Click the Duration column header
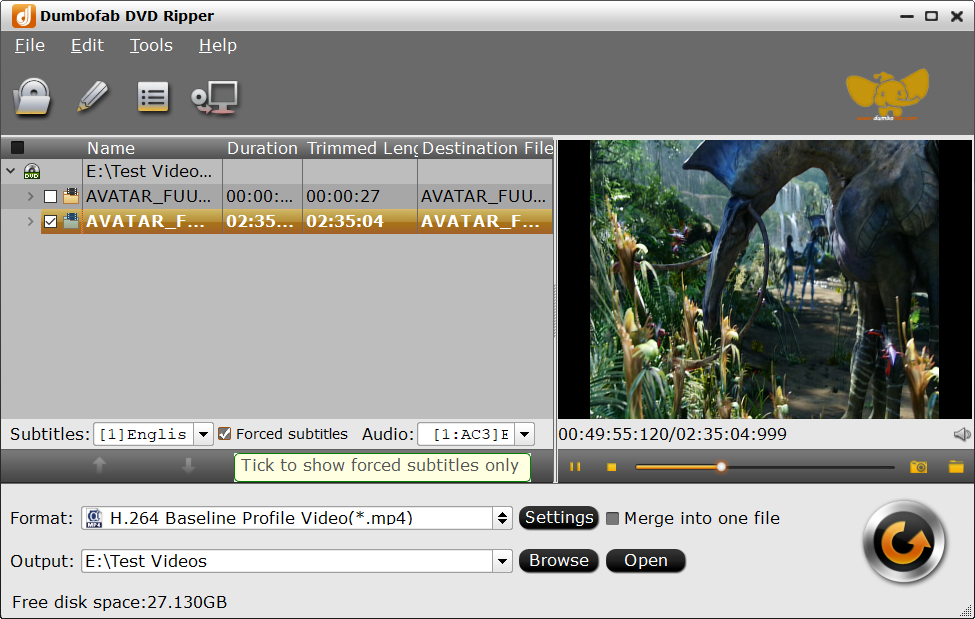Image resolution: width=975 pixels, height=619 pixels. point(262,148)
